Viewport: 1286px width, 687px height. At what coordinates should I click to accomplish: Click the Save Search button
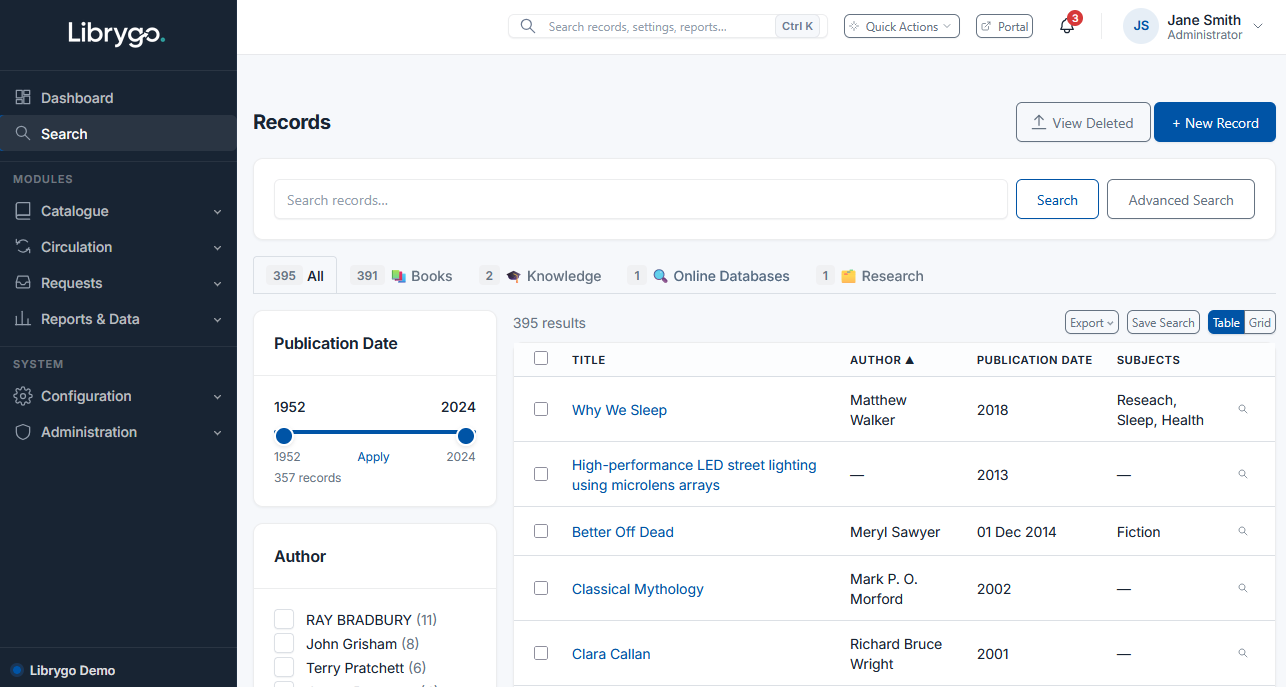click(x=1163, y=322)
